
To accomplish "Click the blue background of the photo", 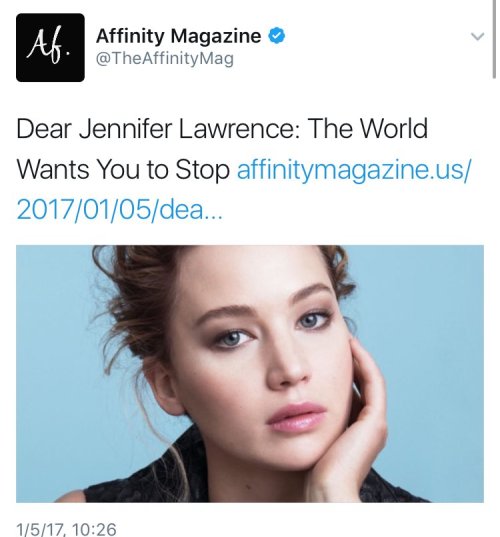I will pyautogui.click(x=428, y=342).
